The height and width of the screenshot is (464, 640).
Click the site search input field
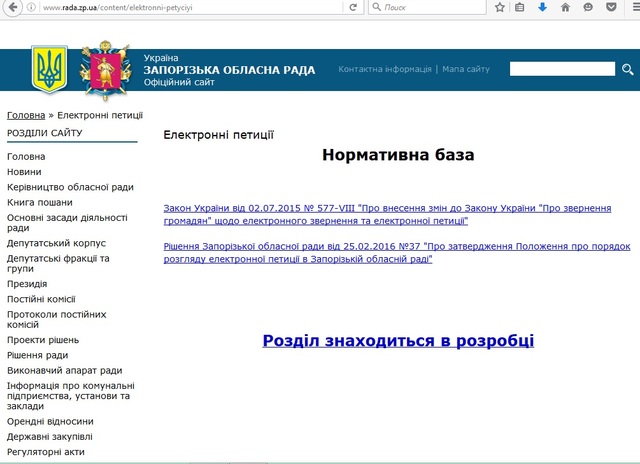pos(562,69)
